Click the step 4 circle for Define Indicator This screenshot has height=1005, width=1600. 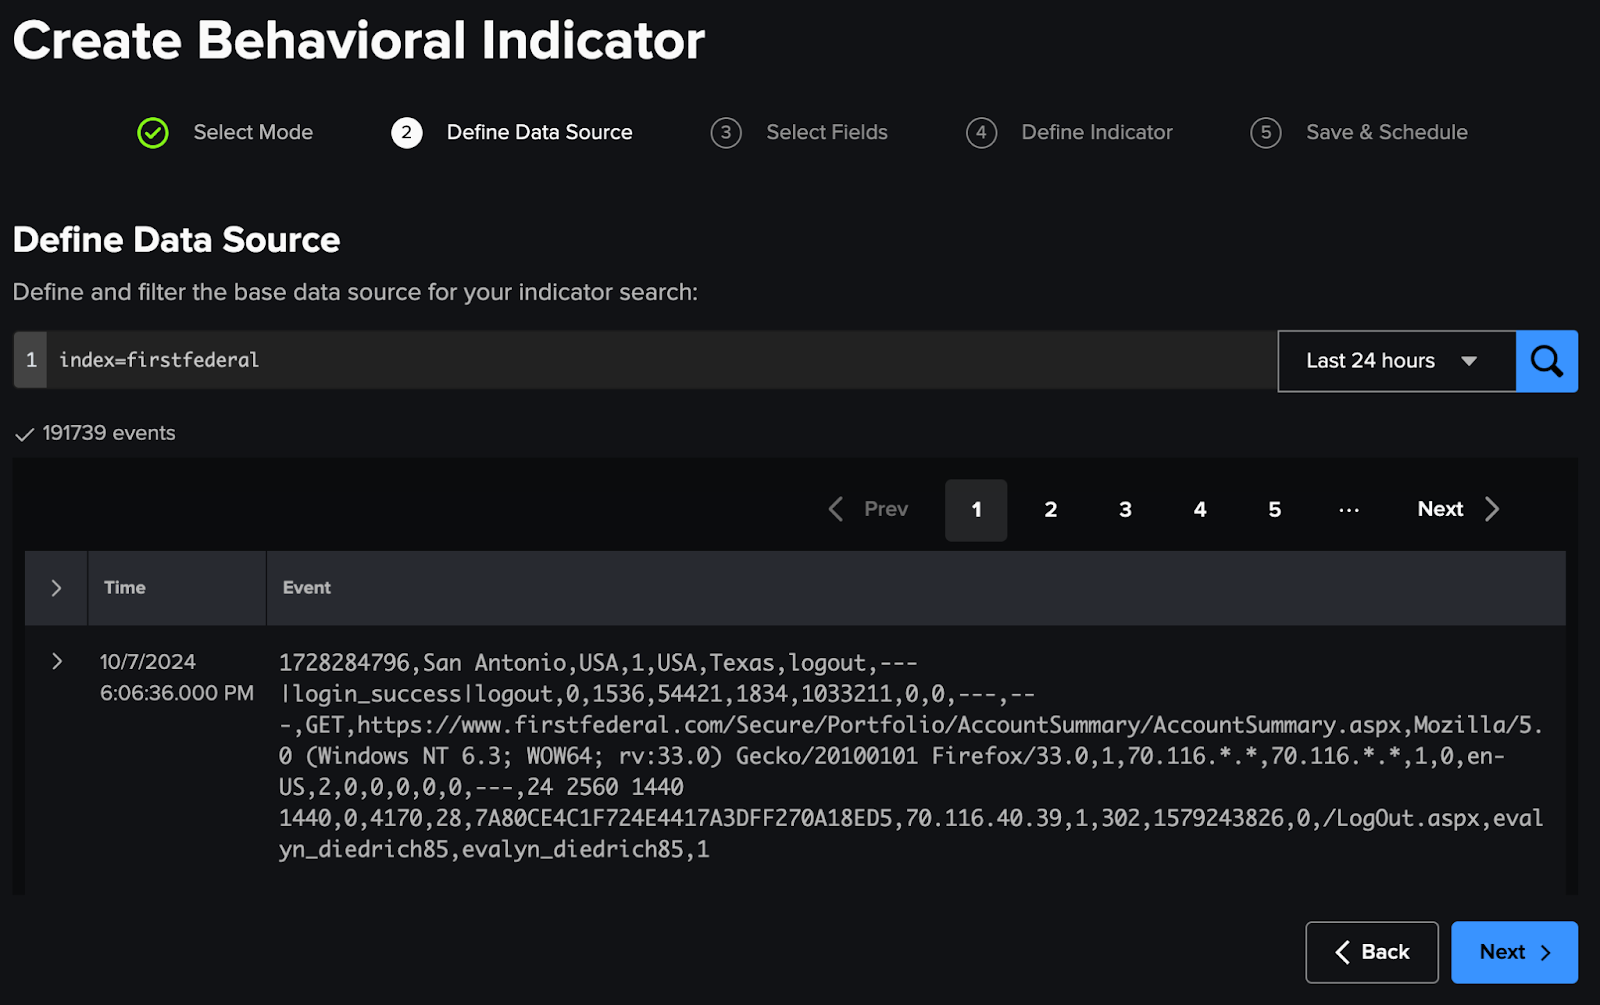click(981, 132)
